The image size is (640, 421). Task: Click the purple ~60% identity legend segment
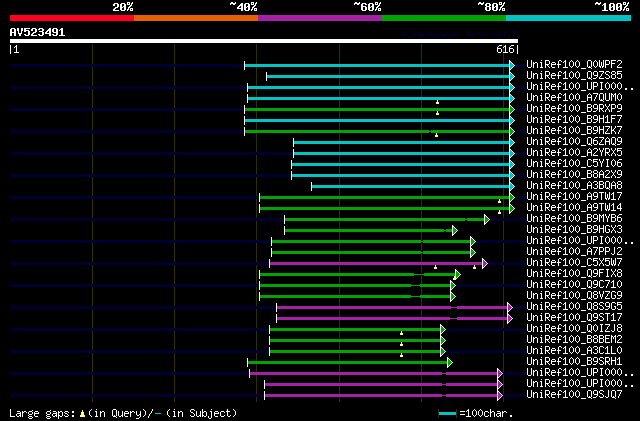[x=320, y=18]
